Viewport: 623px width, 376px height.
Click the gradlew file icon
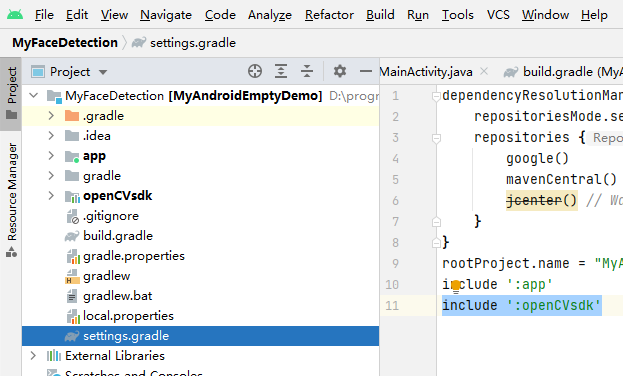point(72,276)
